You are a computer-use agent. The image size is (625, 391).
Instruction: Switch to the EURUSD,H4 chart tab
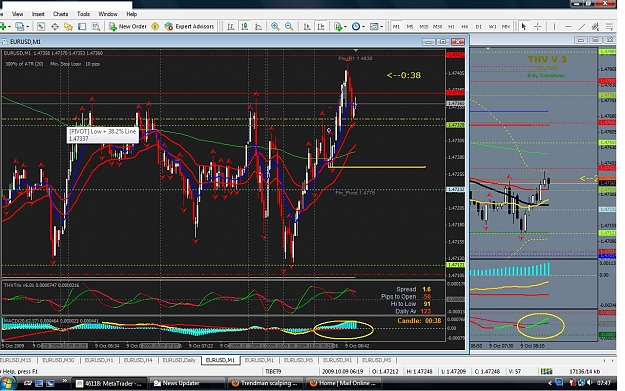(x=138, y=360)
